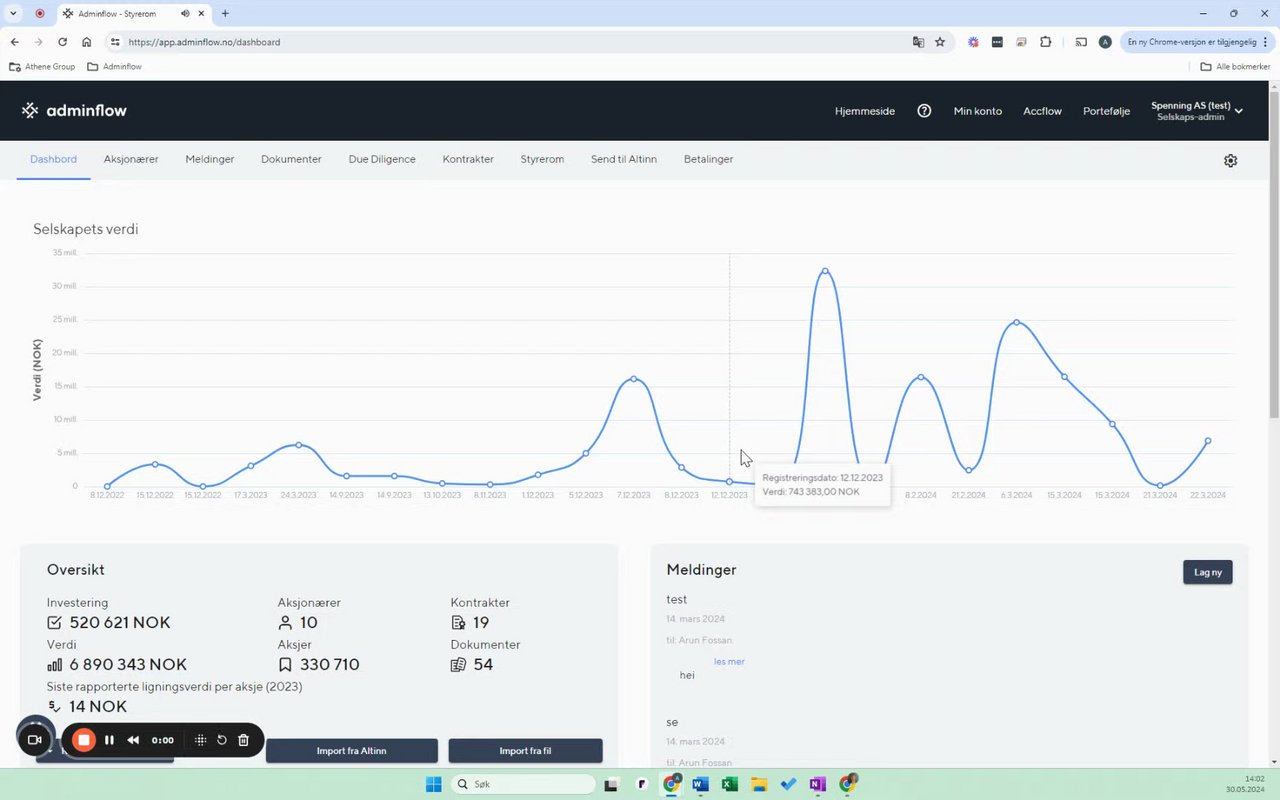Switch to the Dashbord tab
The width and height of the screenshot is (1280, 800).
pos(53,159)
